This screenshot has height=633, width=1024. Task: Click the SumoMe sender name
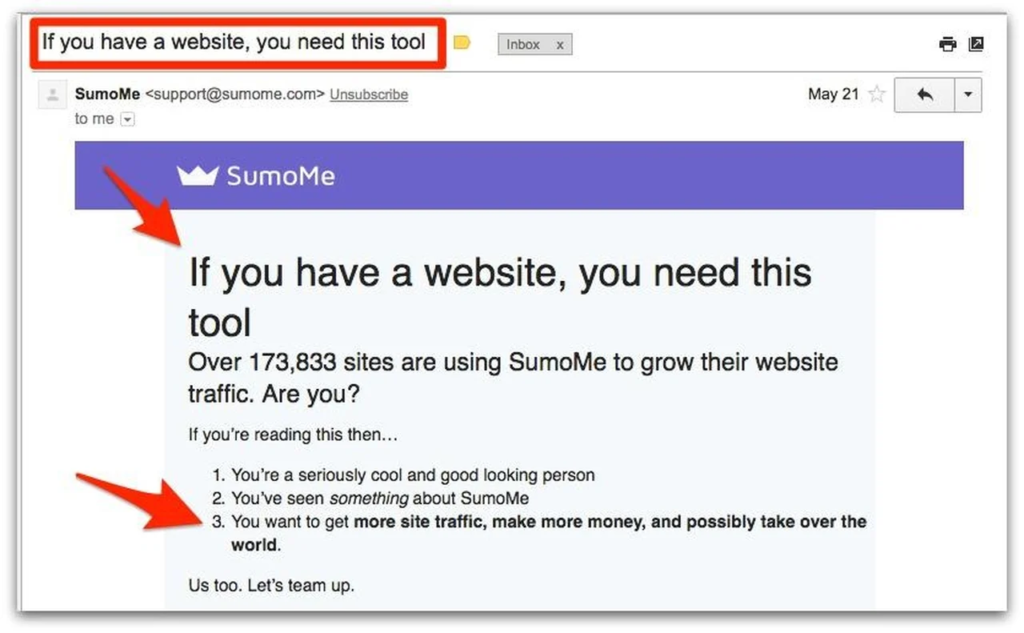pos(103,93)
